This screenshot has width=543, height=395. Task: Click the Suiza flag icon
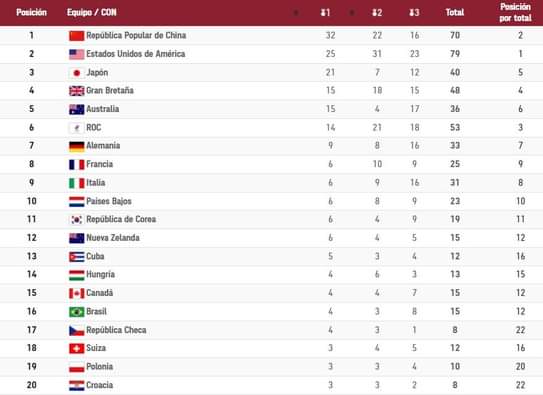pos(77,348)
